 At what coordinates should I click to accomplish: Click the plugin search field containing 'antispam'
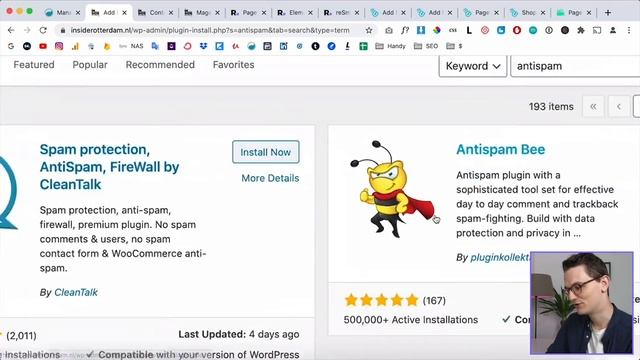575,66
